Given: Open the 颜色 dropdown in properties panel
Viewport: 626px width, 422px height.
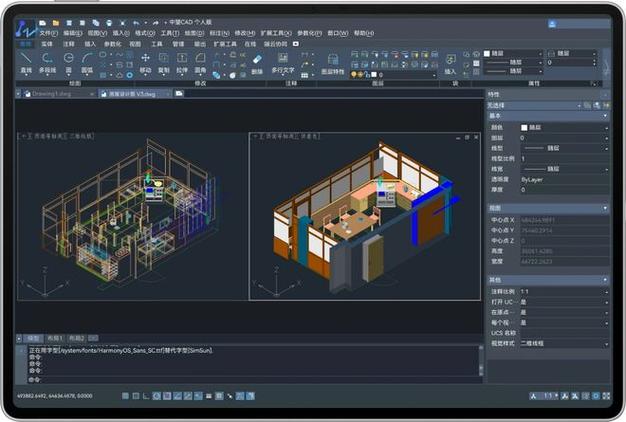Looking at the screenshot, I should pyautogui.click(x=565, y=128).
